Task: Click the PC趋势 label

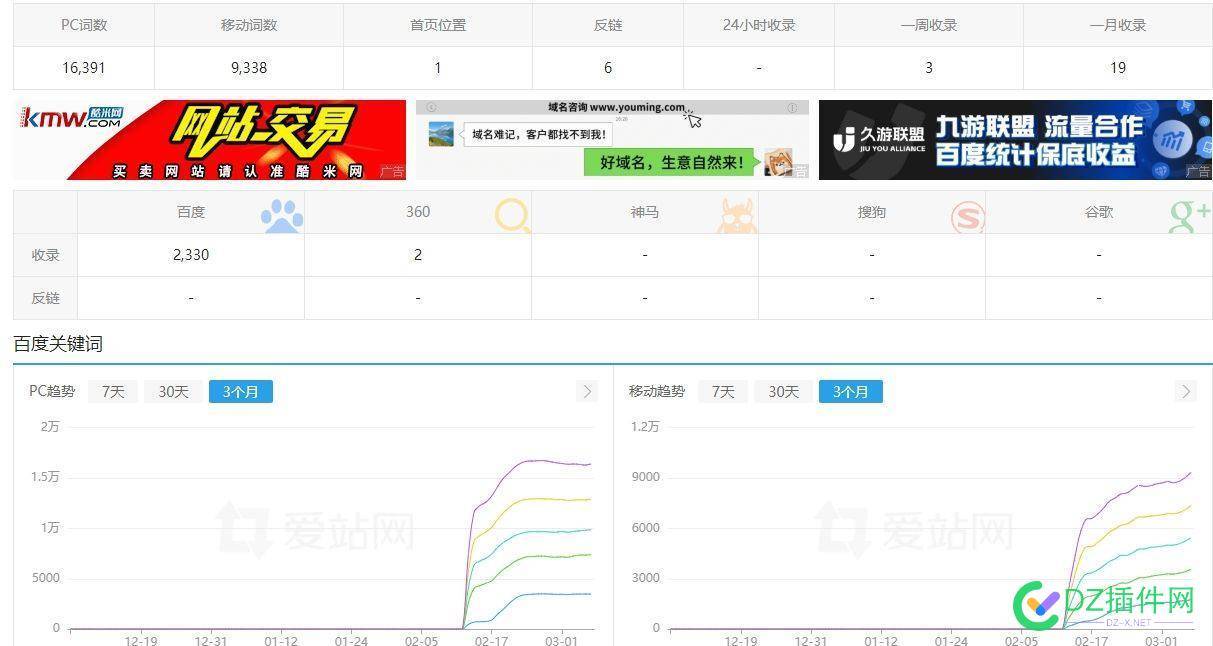Action: coord(52,391)
